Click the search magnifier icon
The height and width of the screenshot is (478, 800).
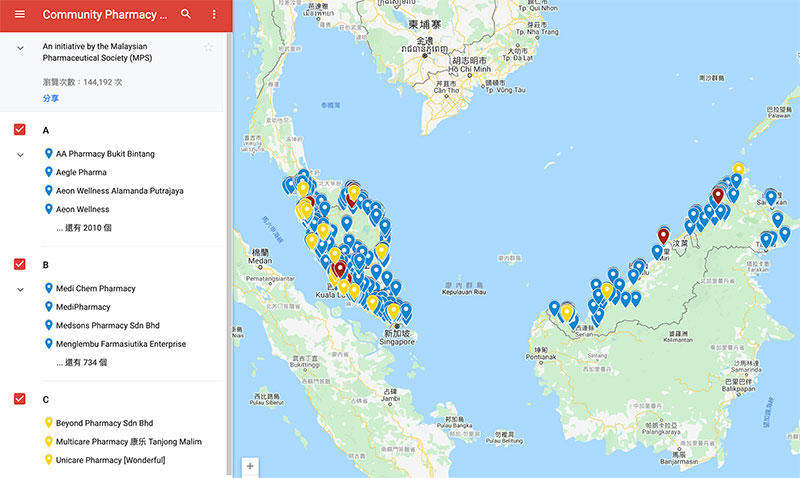186,14
